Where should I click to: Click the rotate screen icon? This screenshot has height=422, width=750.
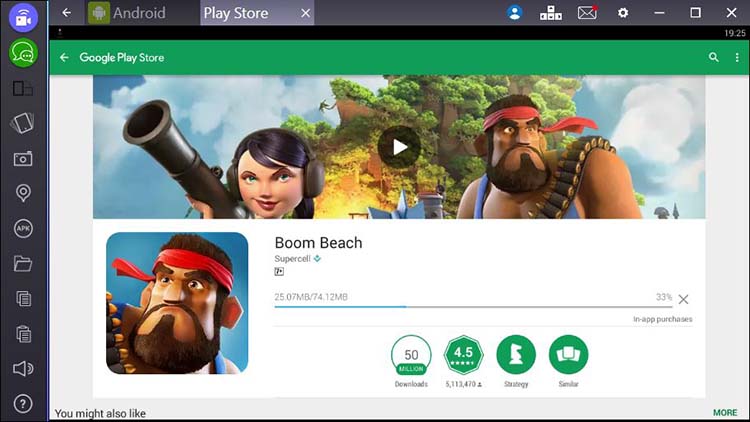pos(23,123)
